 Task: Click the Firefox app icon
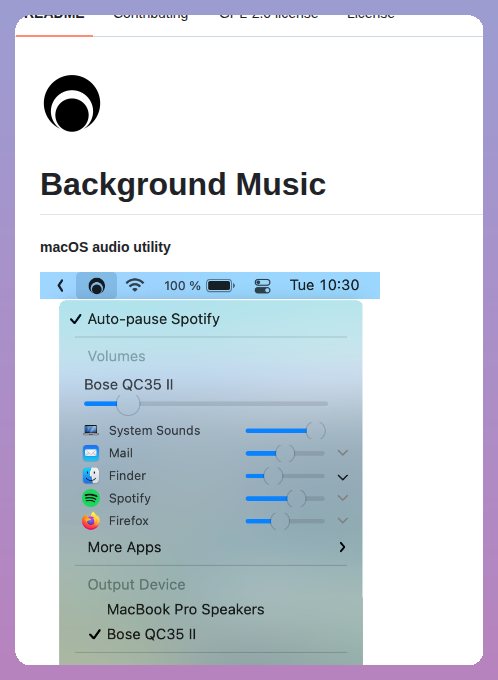coord(91,520)
